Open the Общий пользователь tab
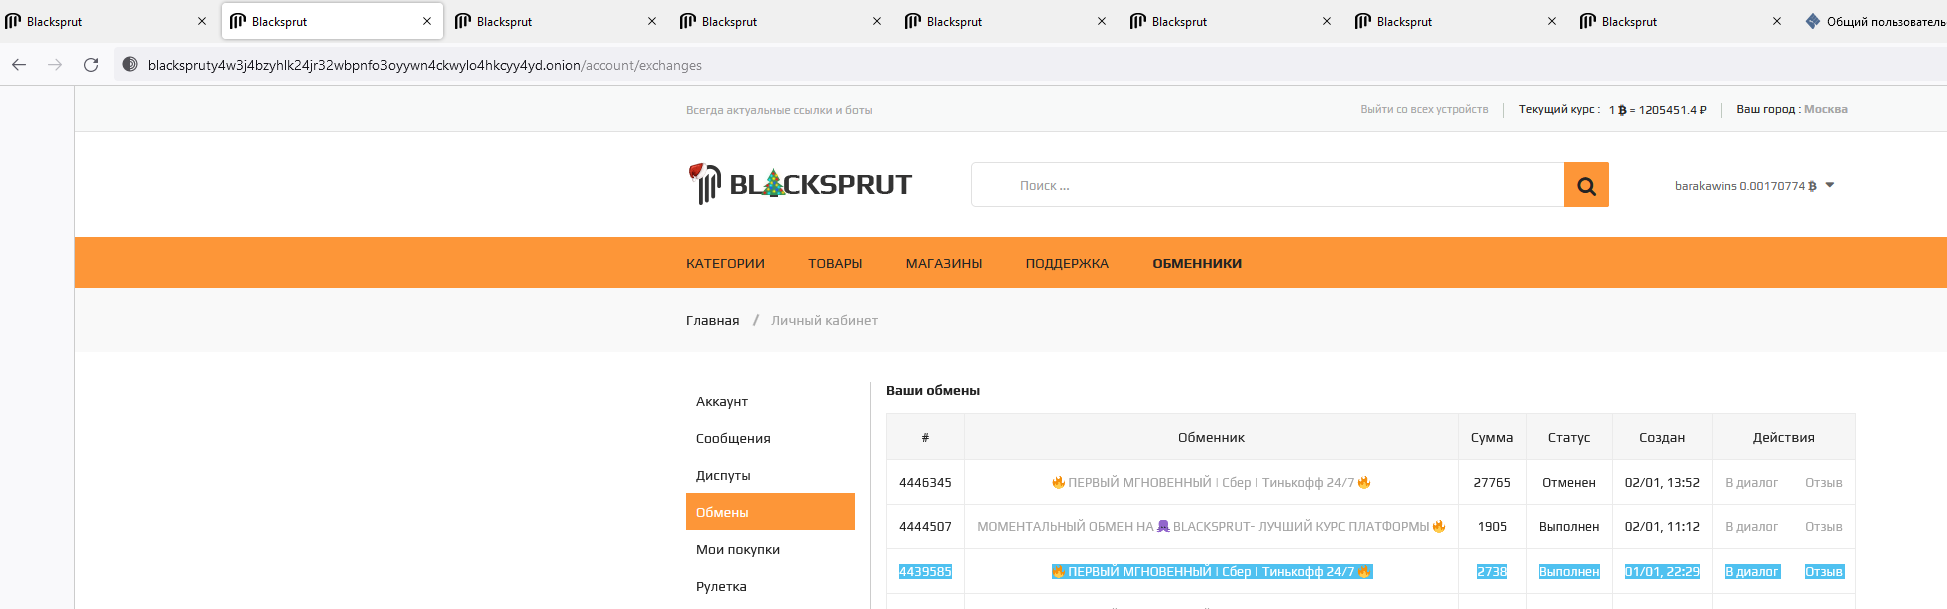This screenshot has width=1947, height=609. pos(1875,21)
